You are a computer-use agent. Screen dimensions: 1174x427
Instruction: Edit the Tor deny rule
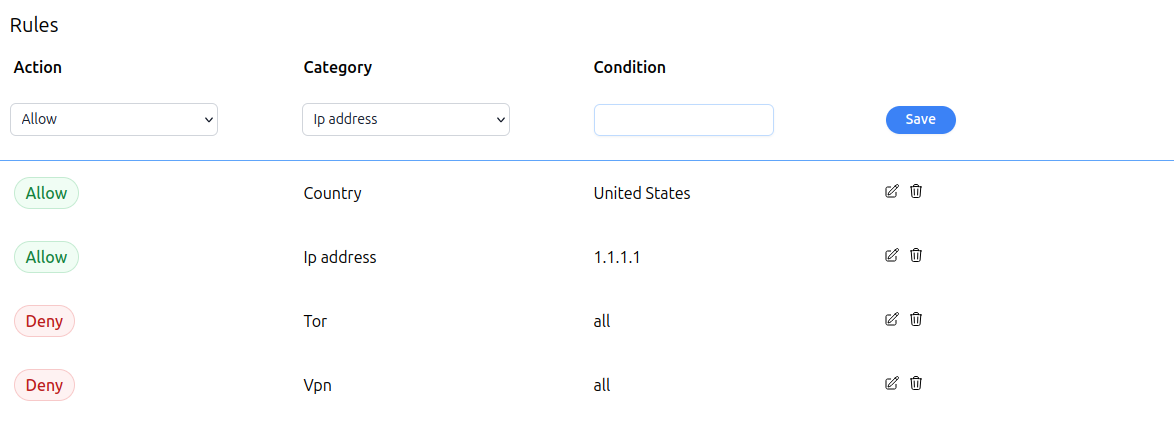point(892,319)
